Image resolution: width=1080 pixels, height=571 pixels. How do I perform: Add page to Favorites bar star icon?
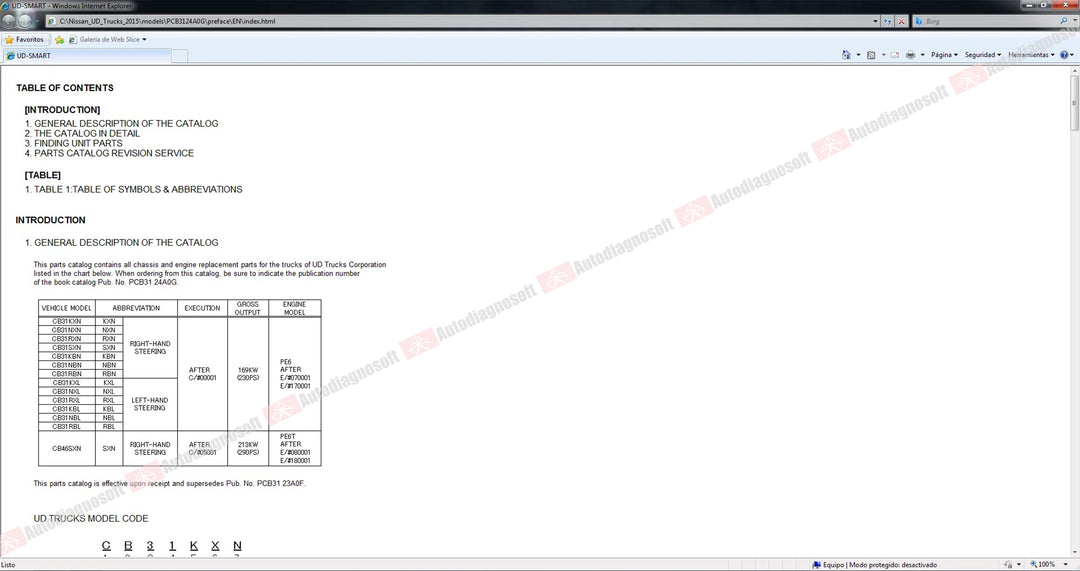tap(59, 39)
